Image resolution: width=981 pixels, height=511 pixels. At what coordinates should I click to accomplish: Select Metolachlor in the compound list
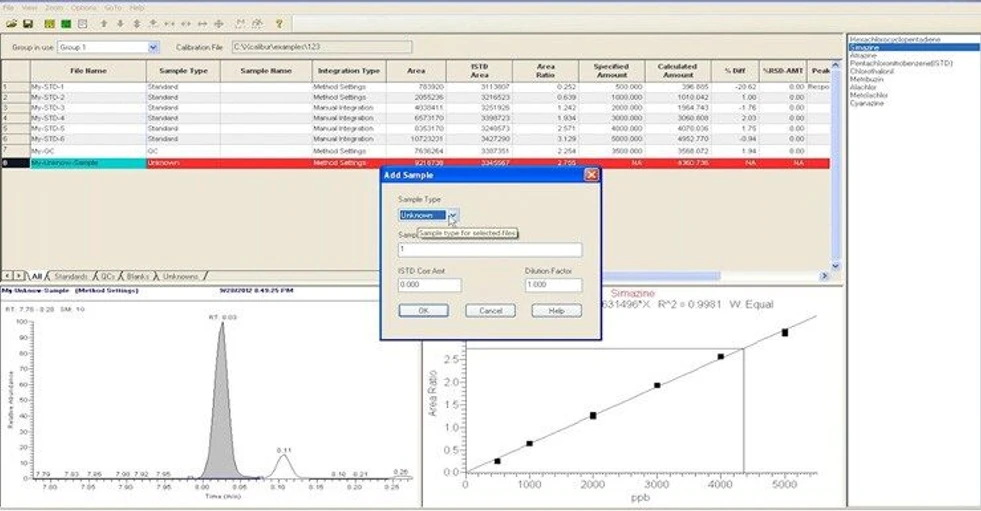click(869, 95)
